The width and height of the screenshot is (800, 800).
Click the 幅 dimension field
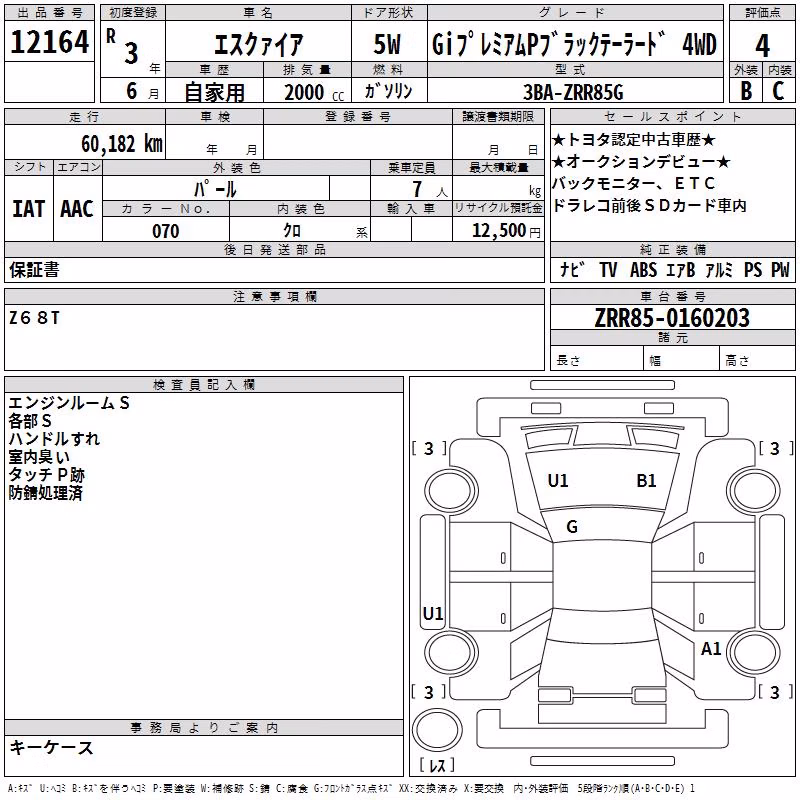click(x=682, y=360)
